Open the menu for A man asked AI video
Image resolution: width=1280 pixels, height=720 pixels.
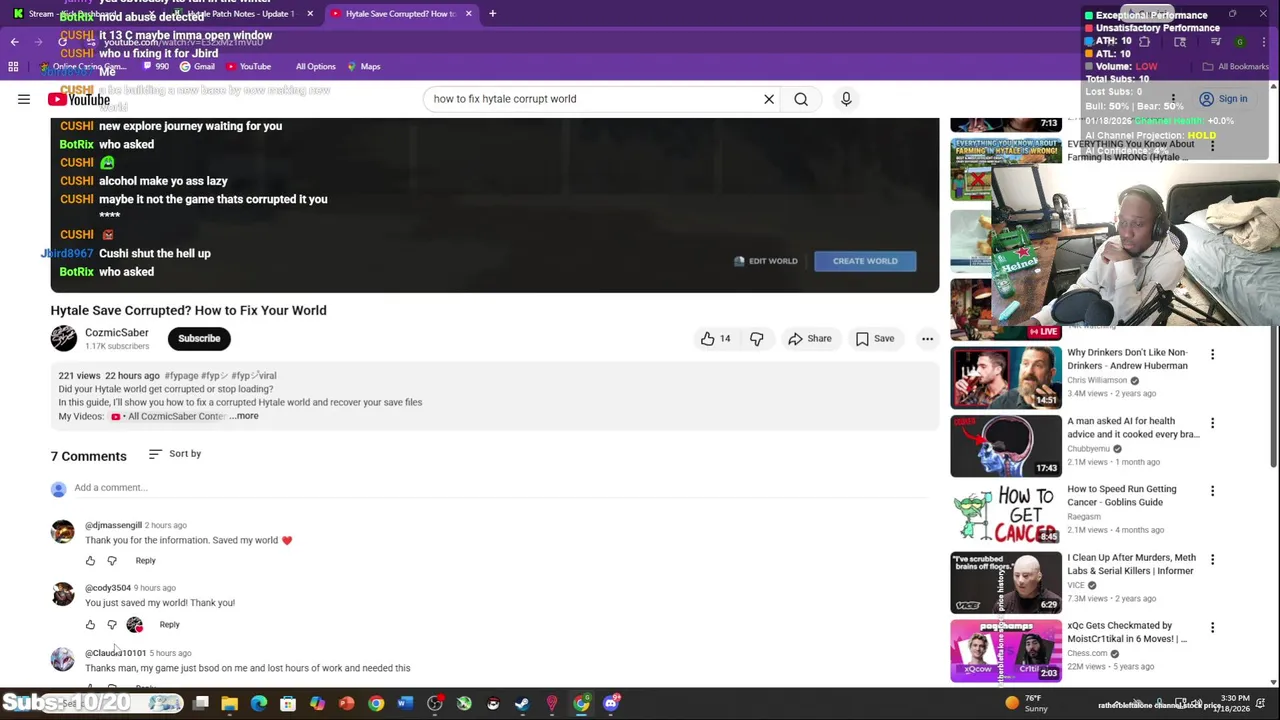tap(1212, 423)
